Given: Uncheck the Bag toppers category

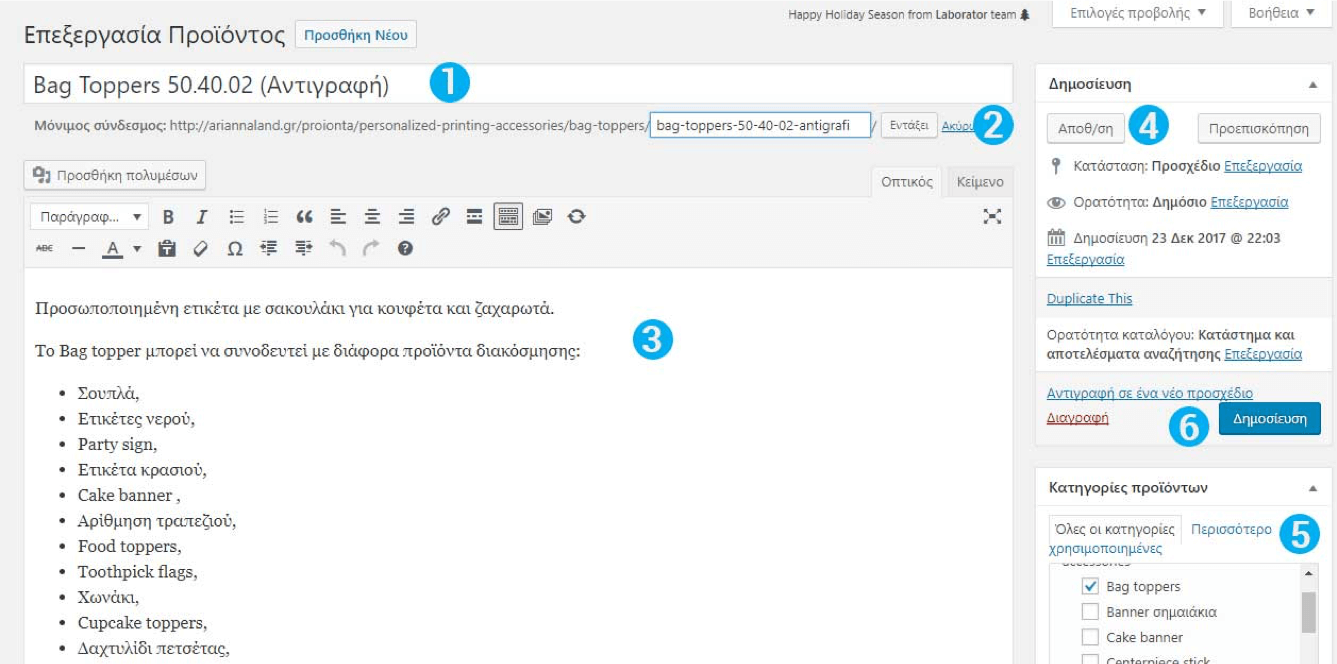Looking at the screenshot, I should coord(1090,587).
